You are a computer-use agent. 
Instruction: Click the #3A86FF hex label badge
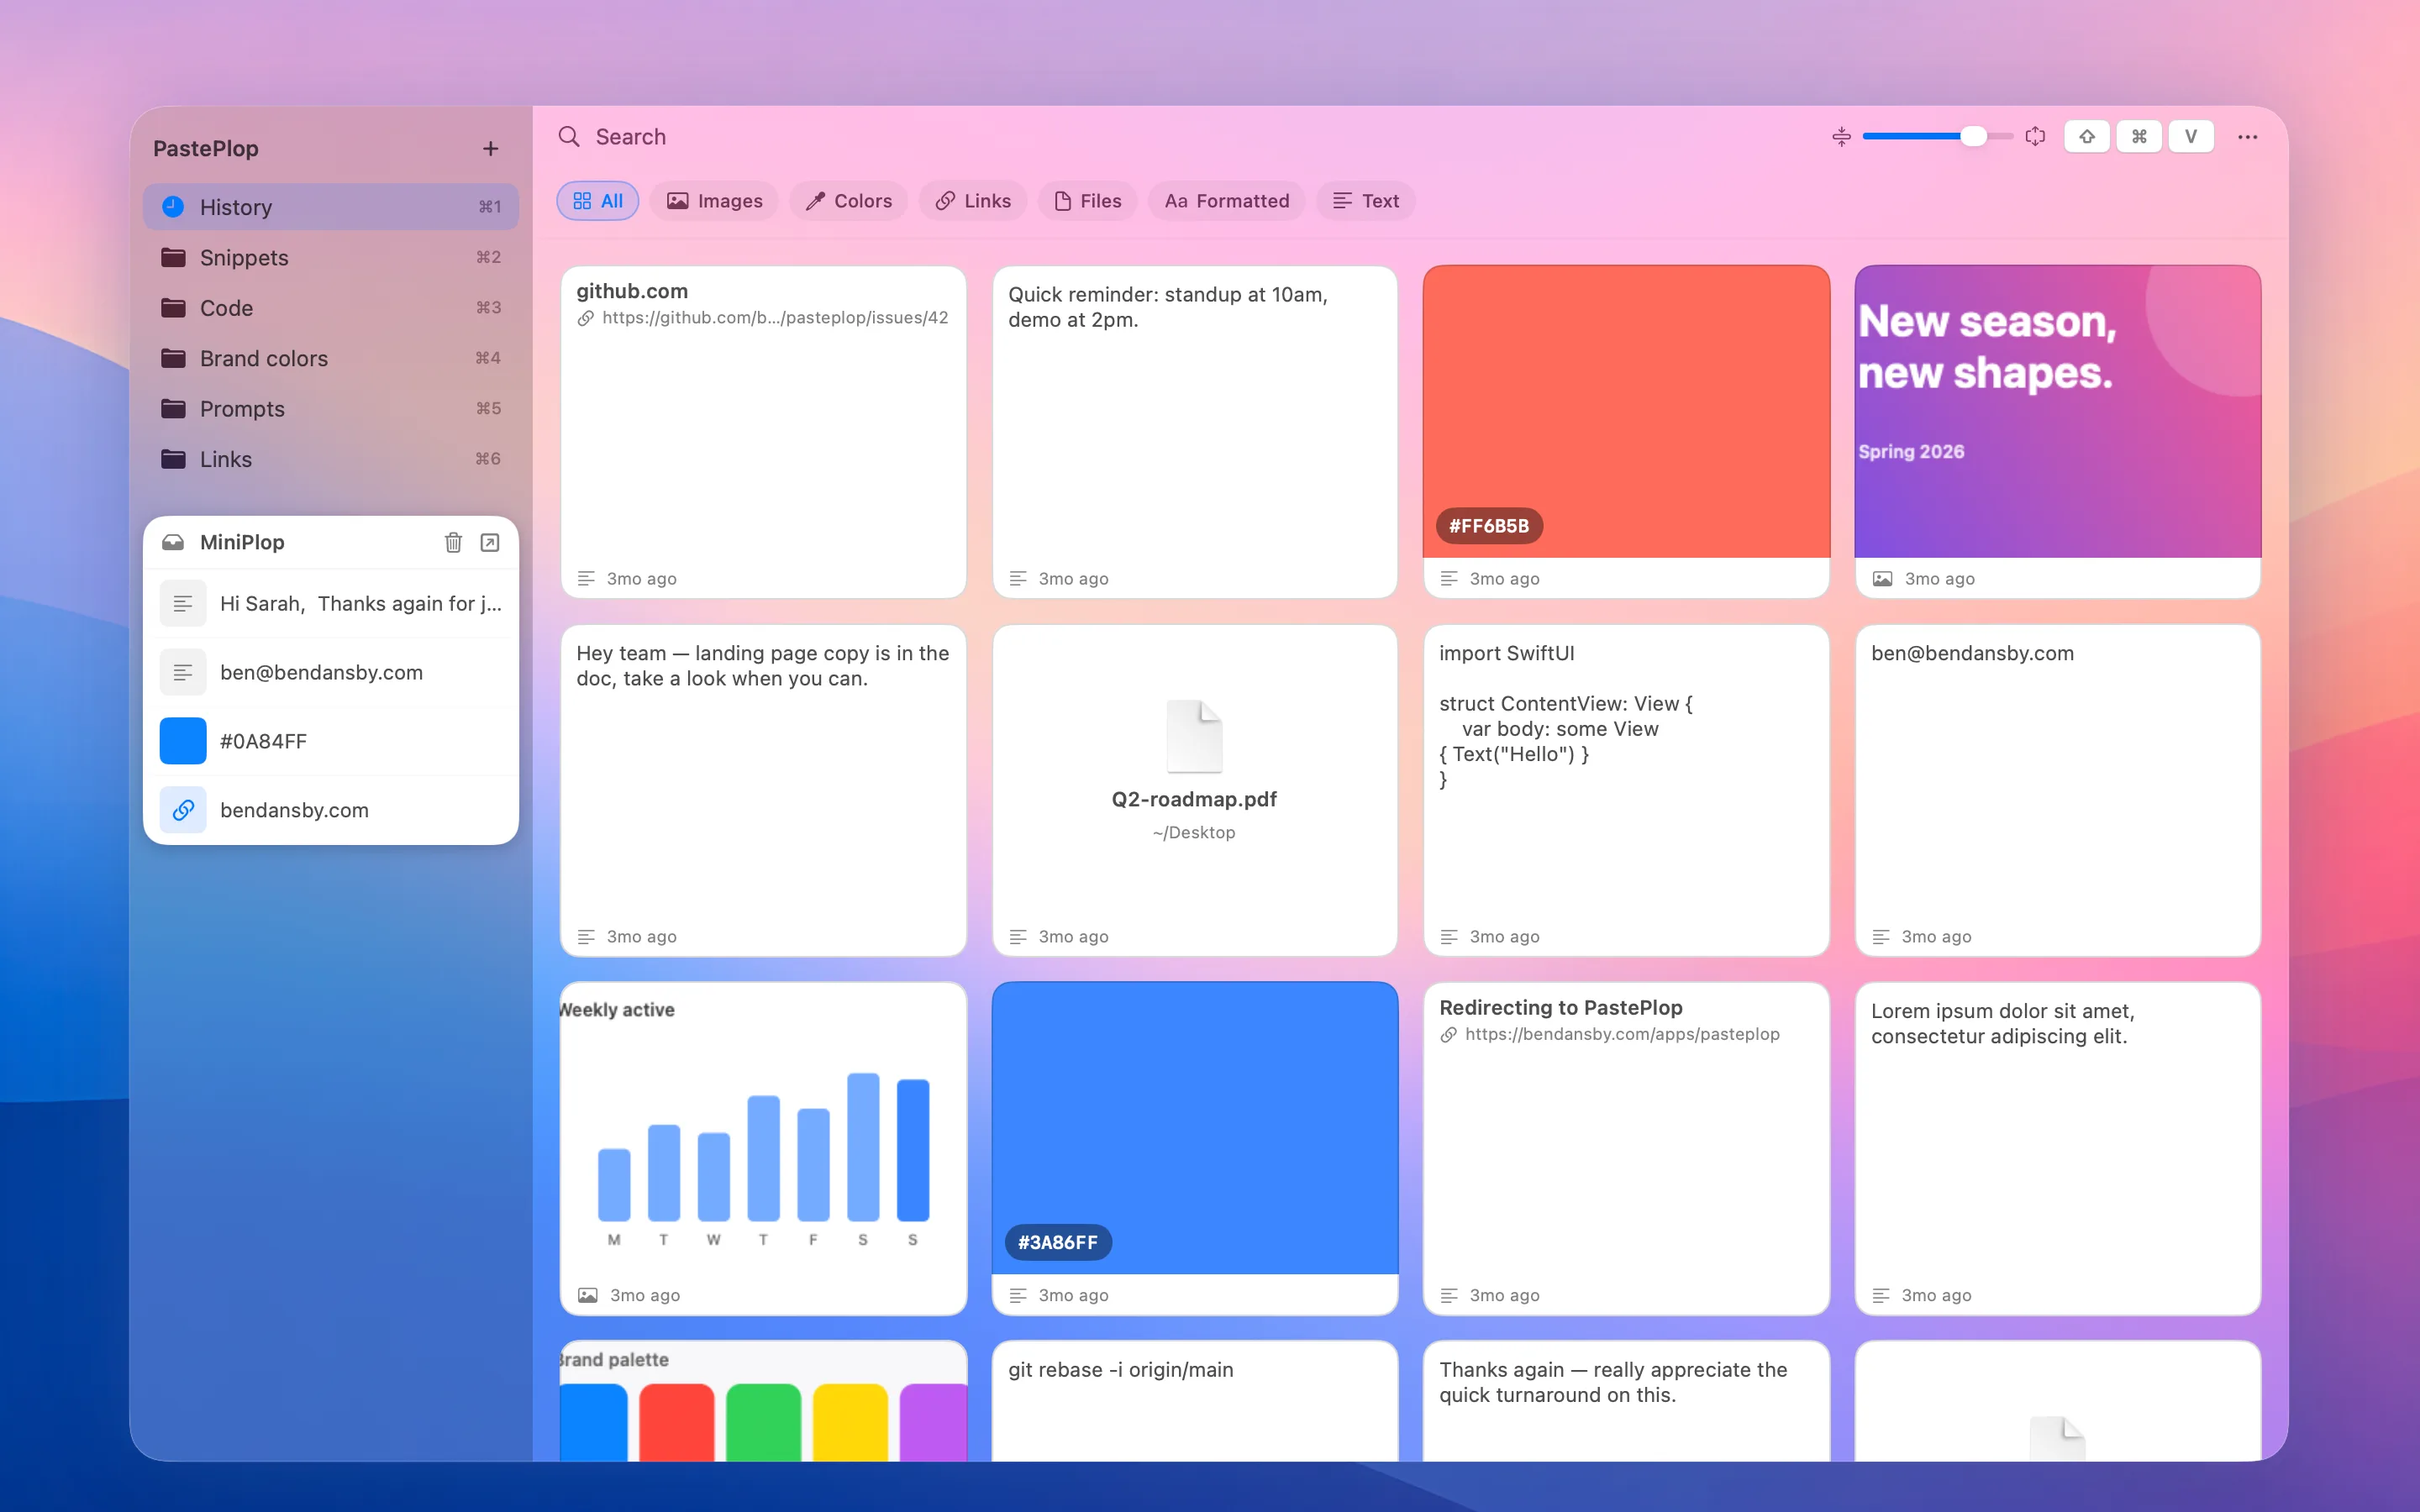1058,1242
